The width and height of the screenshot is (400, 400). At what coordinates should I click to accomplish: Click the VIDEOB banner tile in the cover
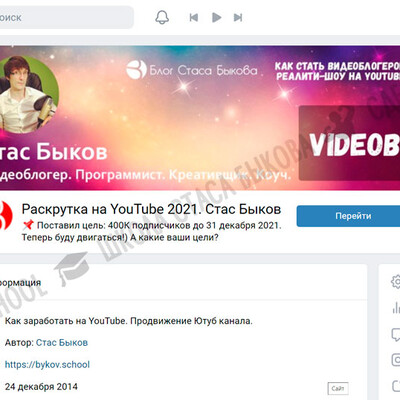click(x=349, y=143)
